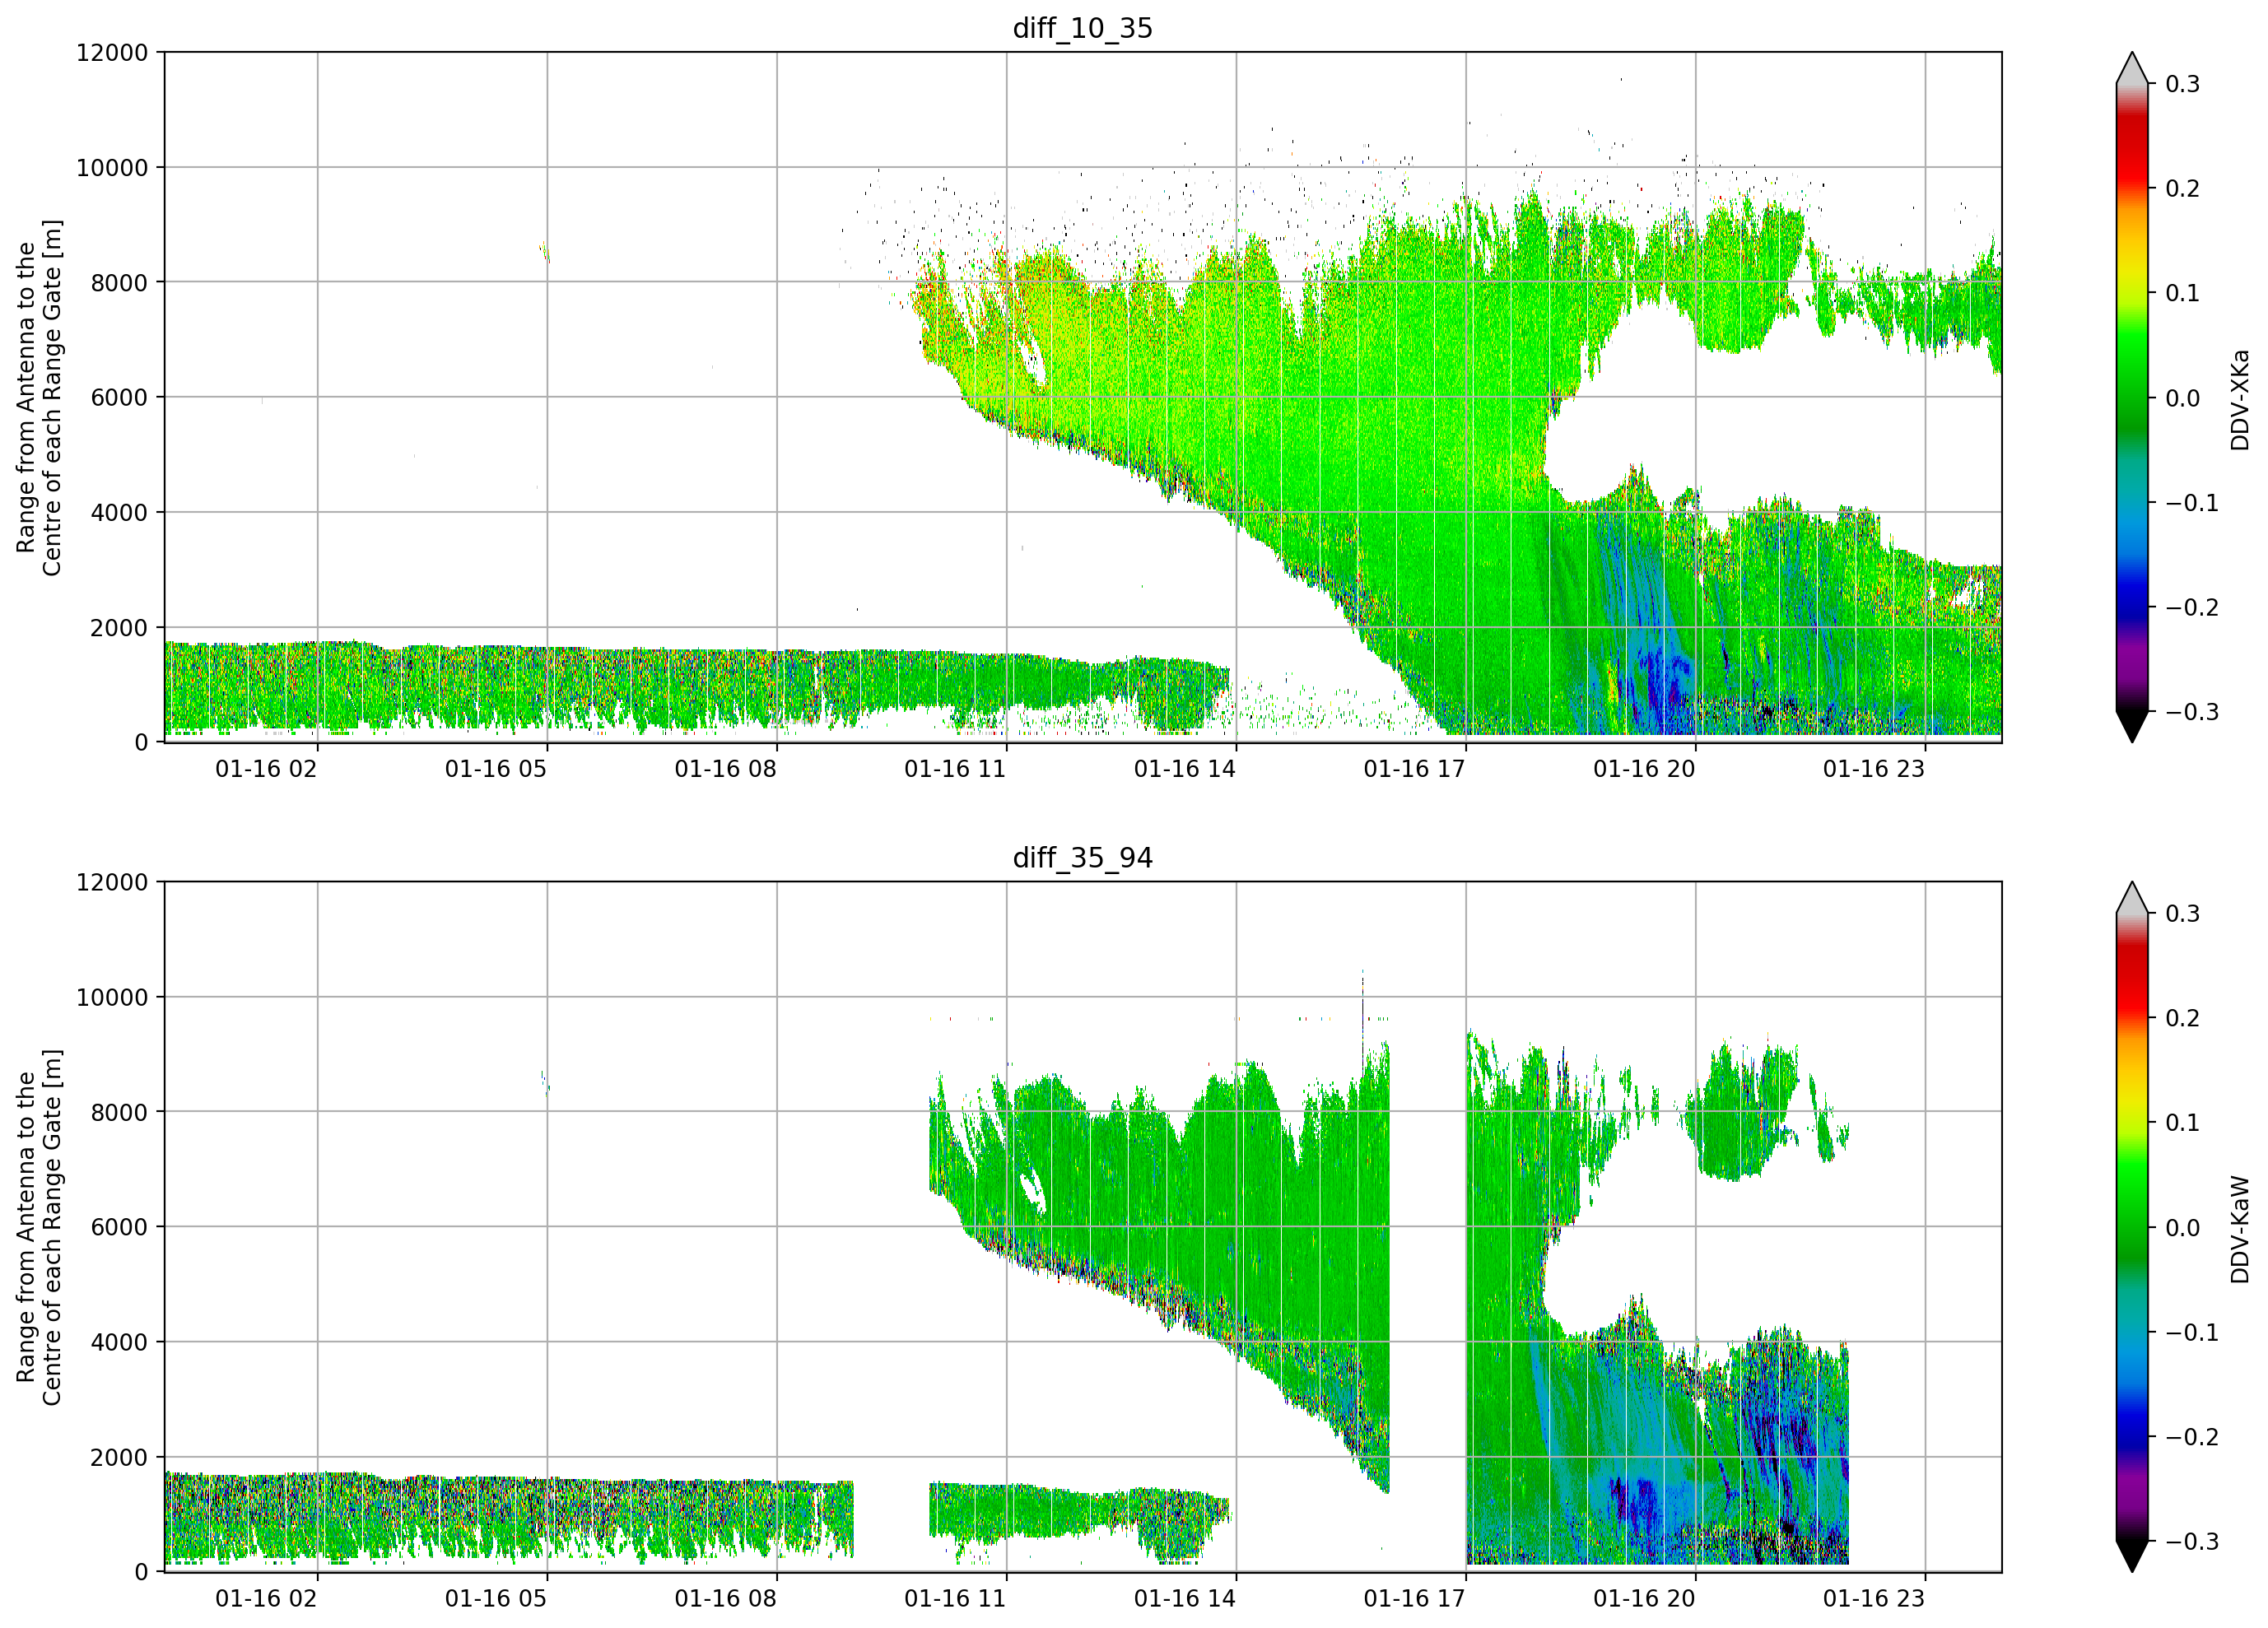
Task: Click the '01-16 05' x-tick under diff_10_35
Action: tap(496, 769)
